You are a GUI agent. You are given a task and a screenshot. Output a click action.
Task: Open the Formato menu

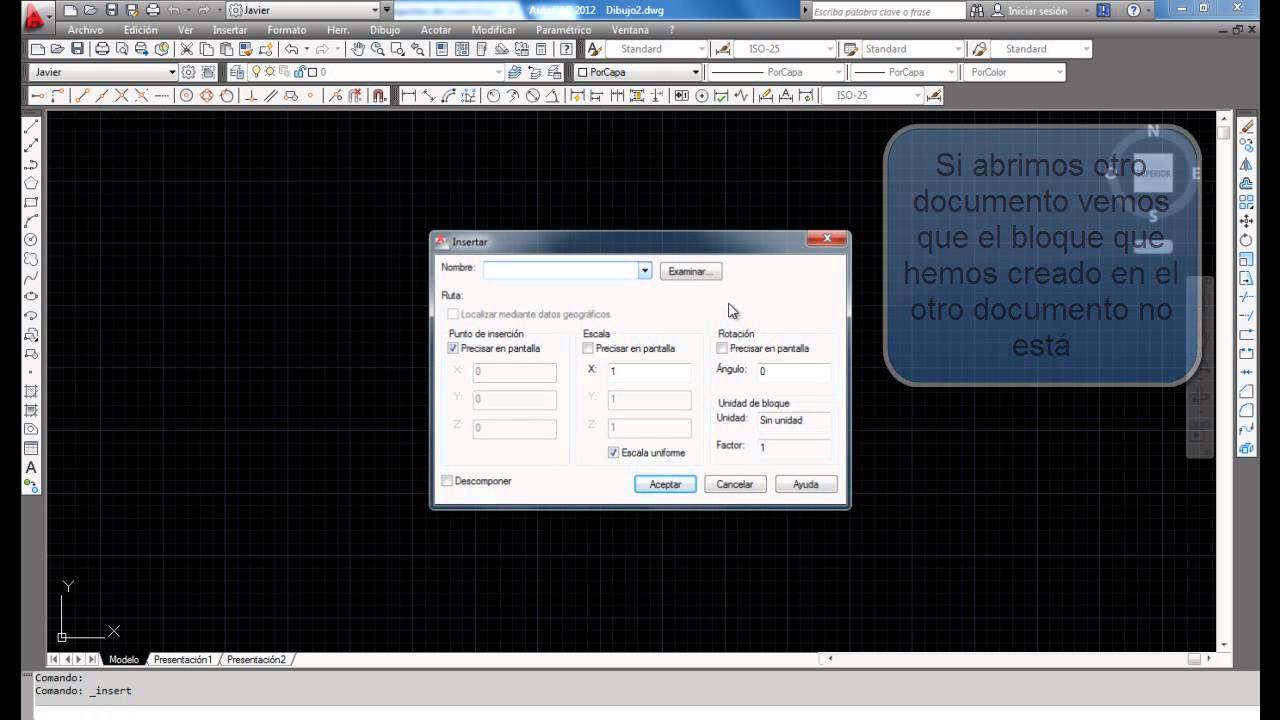point(287,30)
